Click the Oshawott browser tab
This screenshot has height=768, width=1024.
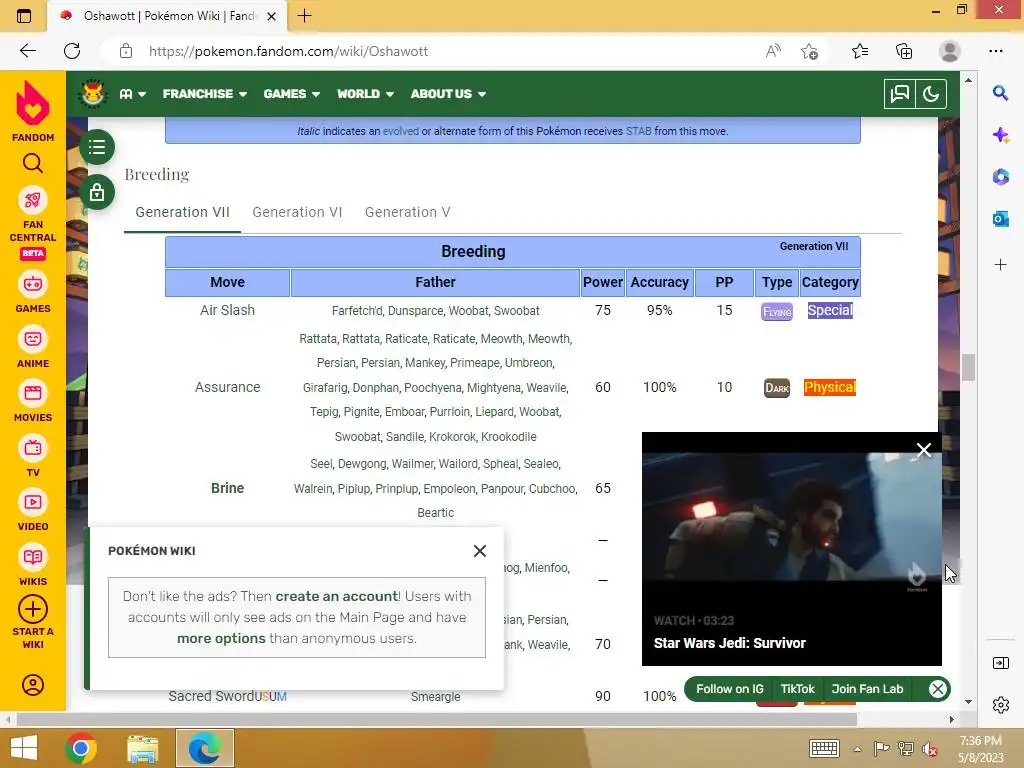(x=167, y=16)
